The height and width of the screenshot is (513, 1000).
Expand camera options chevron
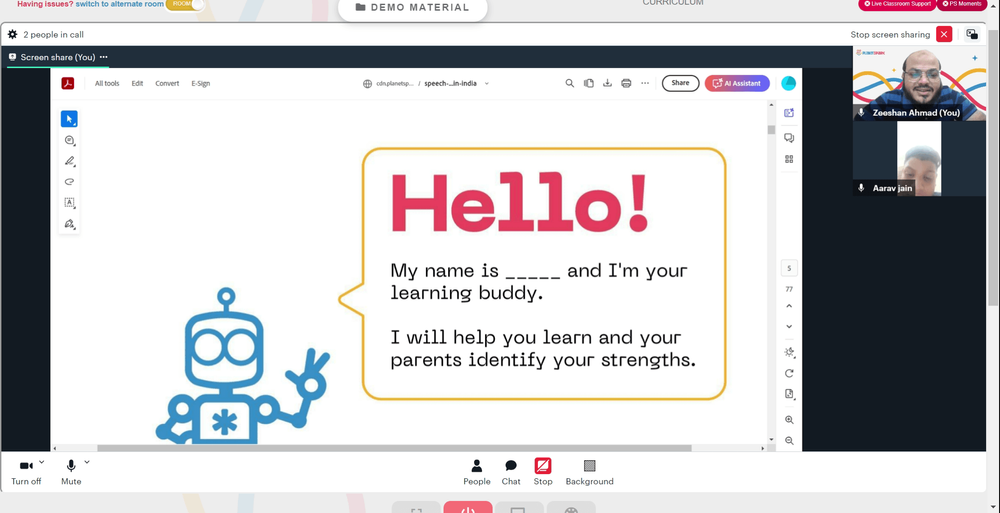[42, 462]
